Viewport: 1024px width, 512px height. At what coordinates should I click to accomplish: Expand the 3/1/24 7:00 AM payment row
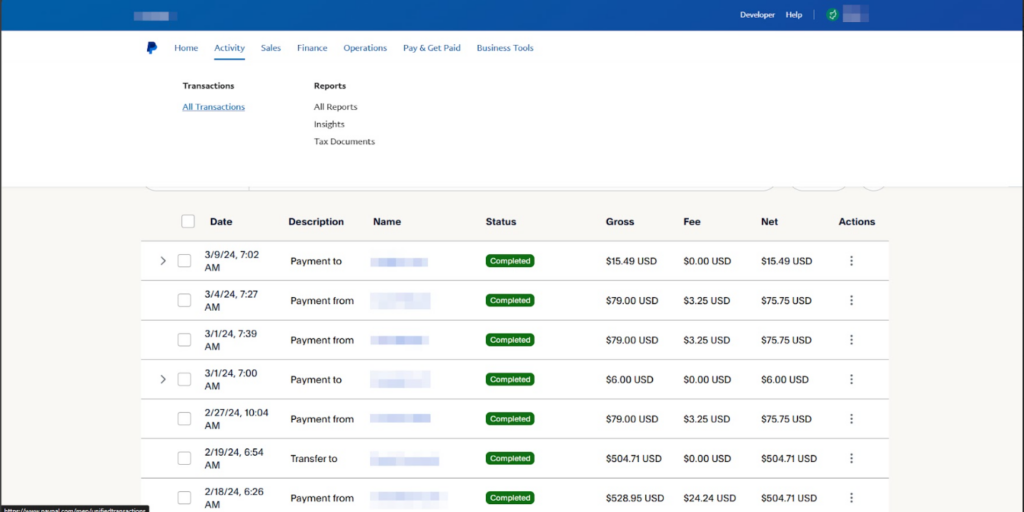163,380
